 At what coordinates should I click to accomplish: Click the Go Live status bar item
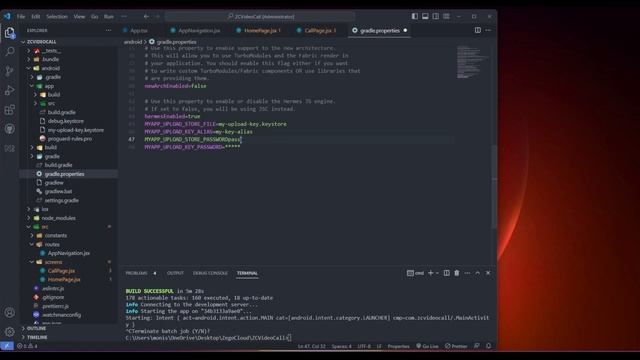point(427,346)
